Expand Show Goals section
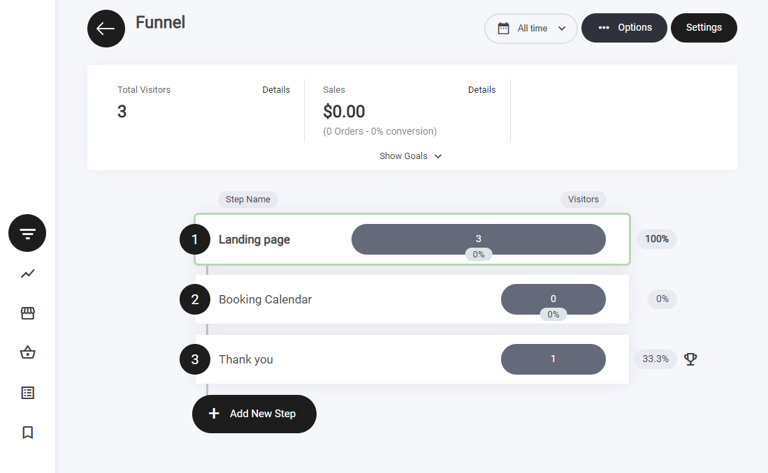768x473 pixels. tap(410, 156)
